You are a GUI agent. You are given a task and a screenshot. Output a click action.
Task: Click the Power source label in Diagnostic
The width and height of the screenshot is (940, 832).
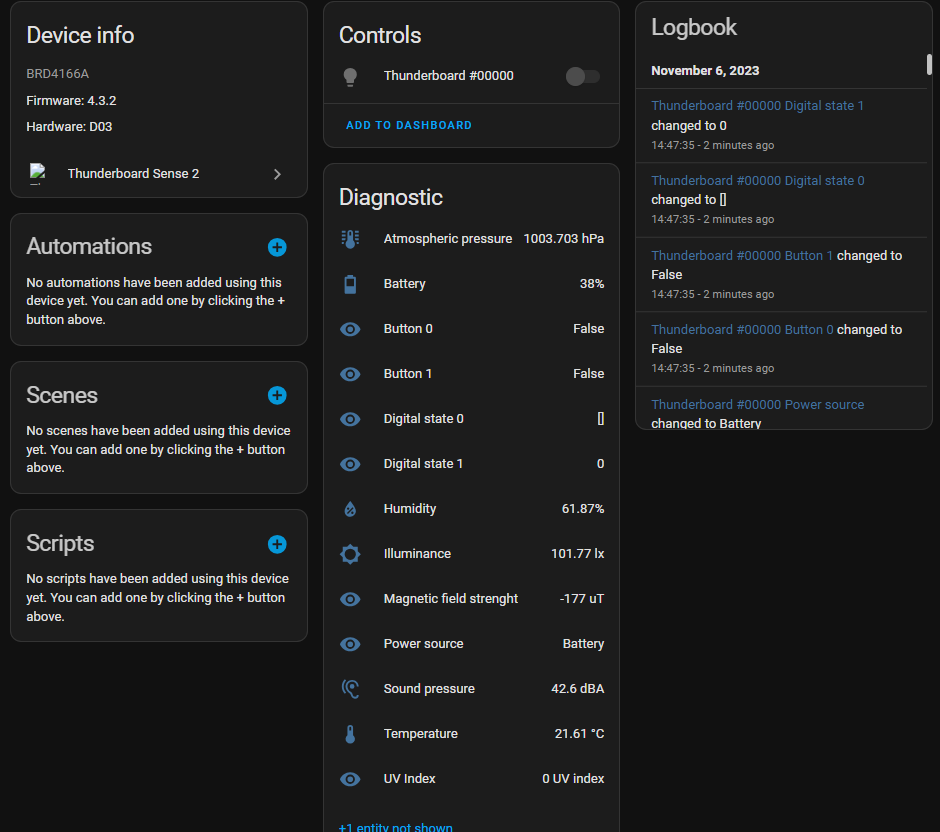click(423, 644)
